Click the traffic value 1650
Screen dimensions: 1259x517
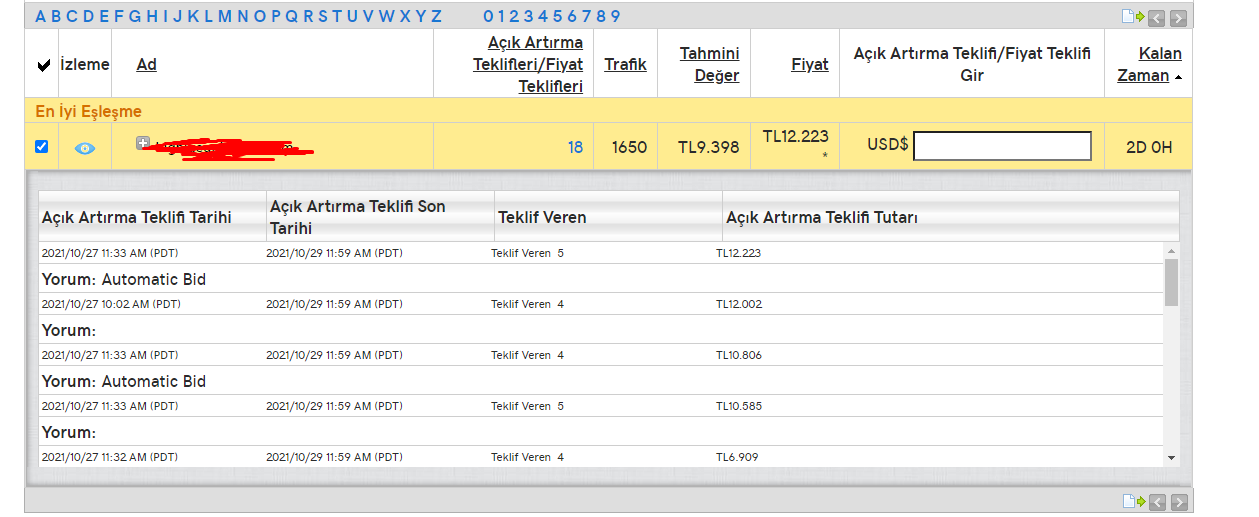tap(629, 147)
